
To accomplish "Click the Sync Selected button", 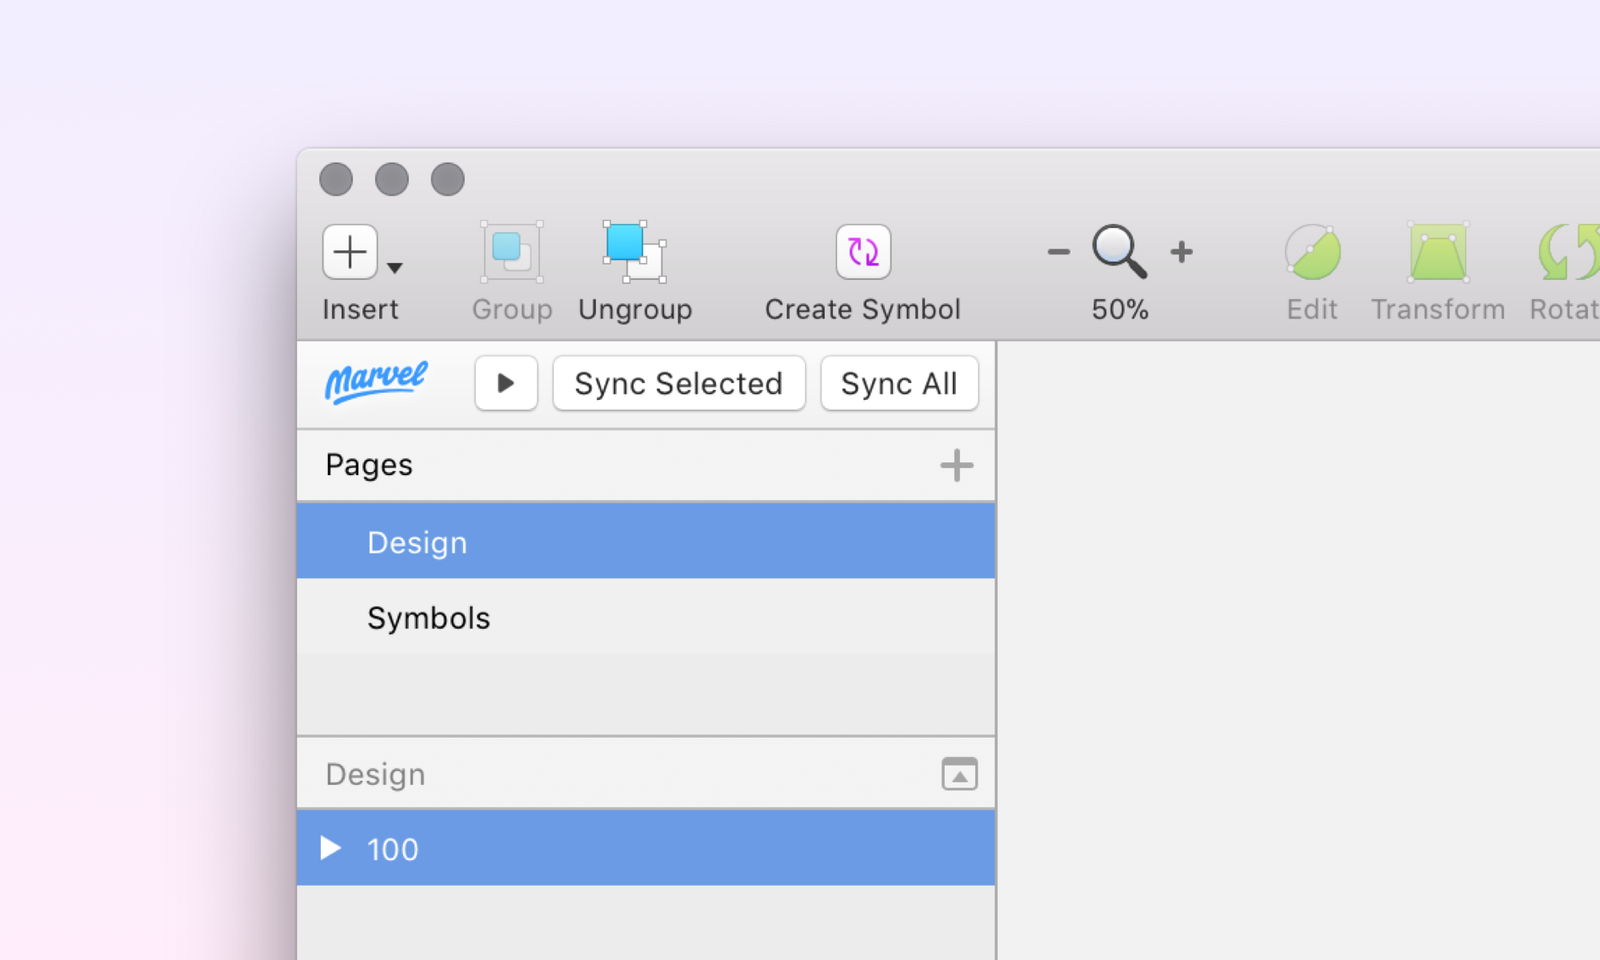I will [678, 383].
